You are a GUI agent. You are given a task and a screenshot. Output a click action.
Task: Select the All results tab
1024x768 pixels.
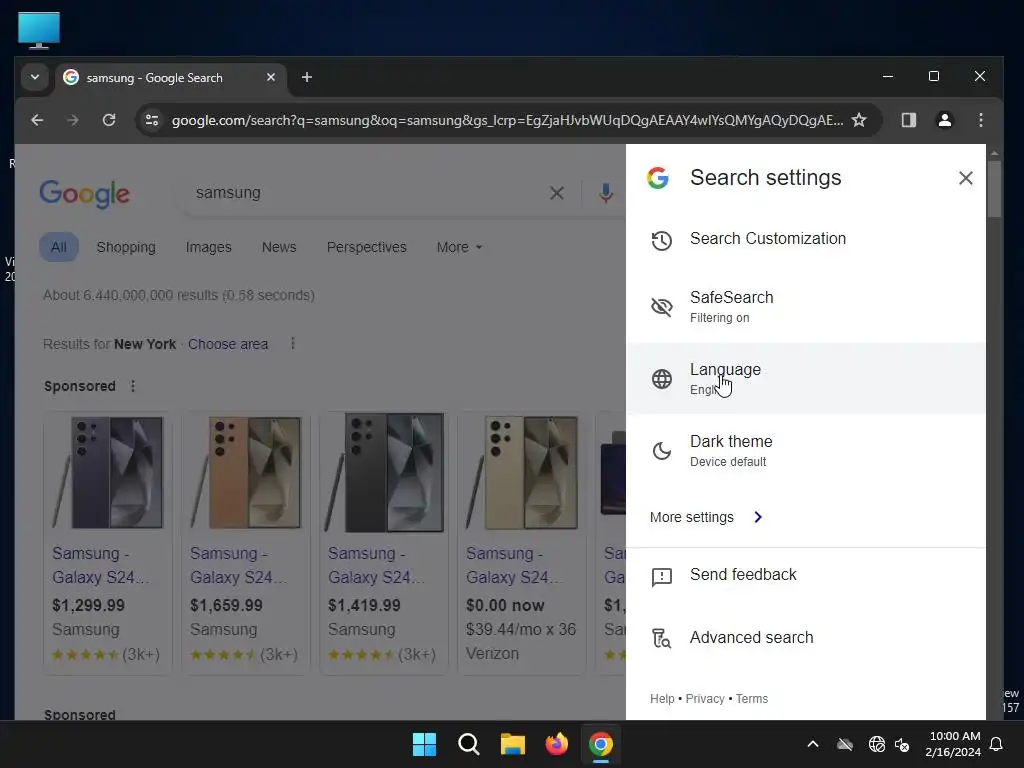tap(59, 248)
